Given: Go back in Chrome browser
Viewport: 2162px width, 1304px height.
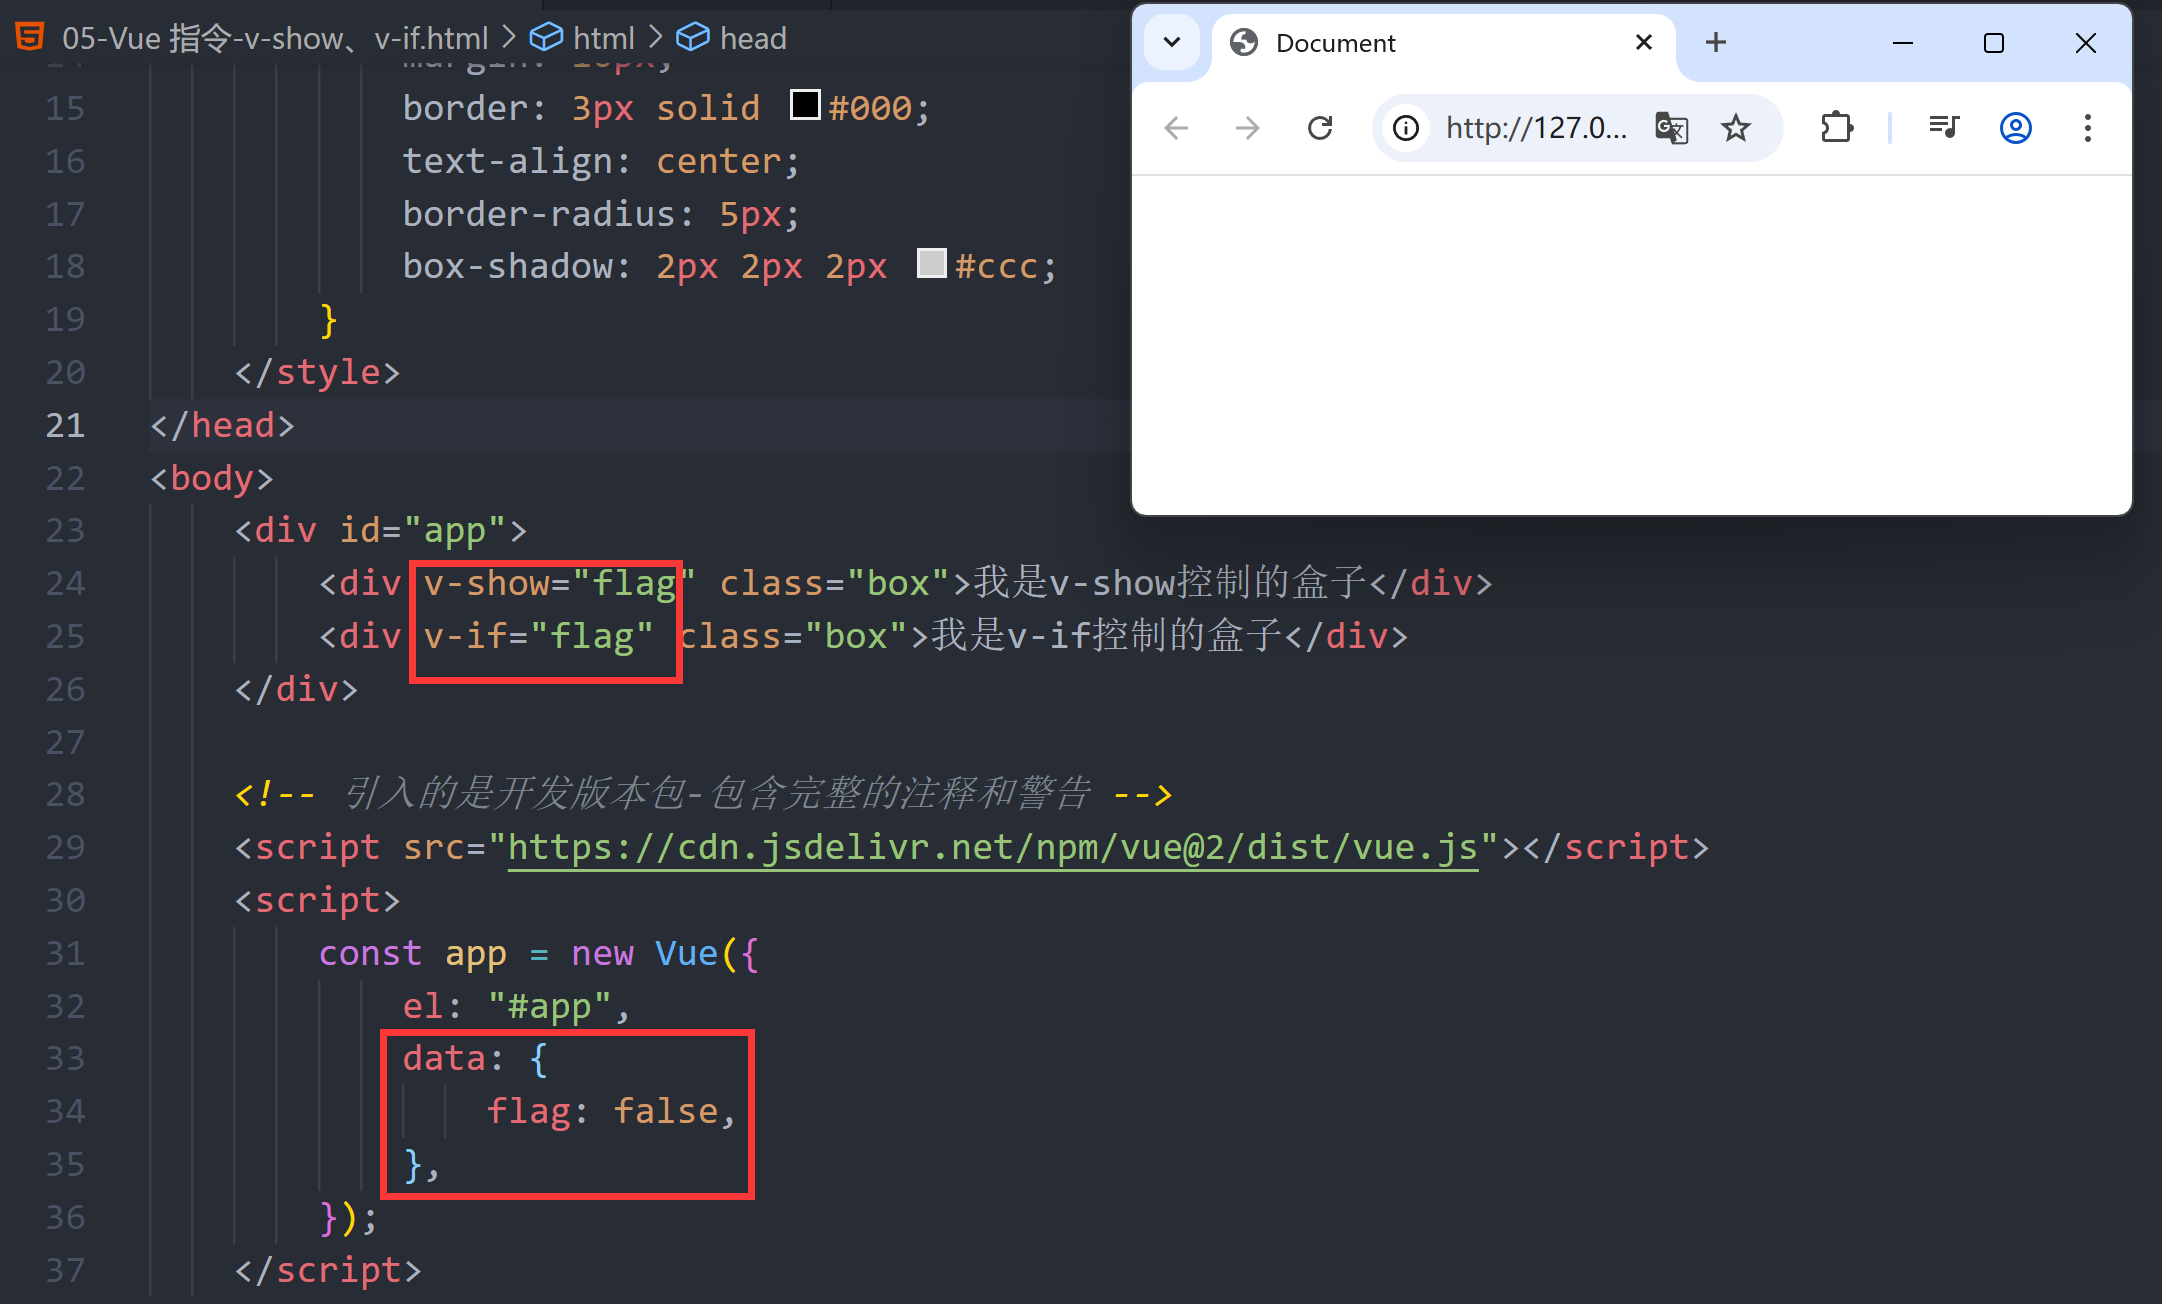Looking at the screenshot, I should (1177, 128).
